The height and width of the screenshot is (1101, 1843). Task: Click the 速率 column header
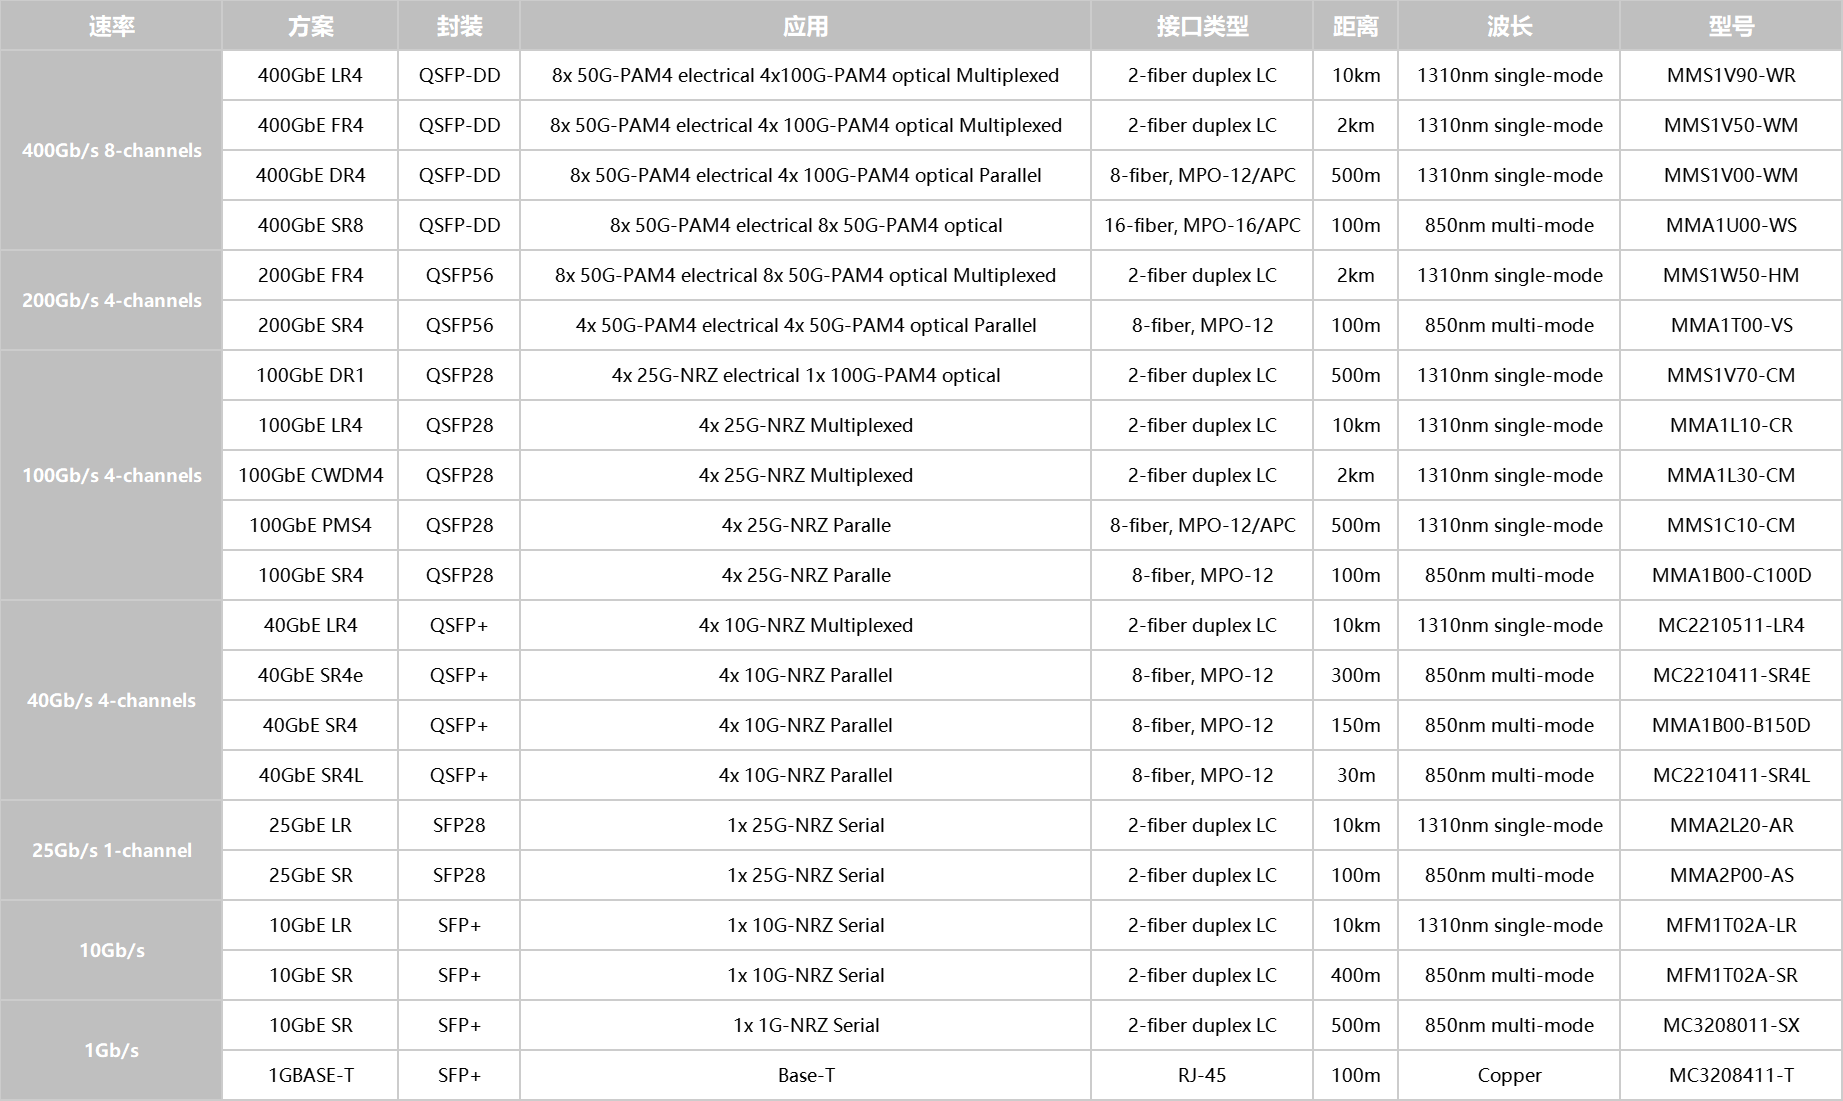[x=111, y=26]
